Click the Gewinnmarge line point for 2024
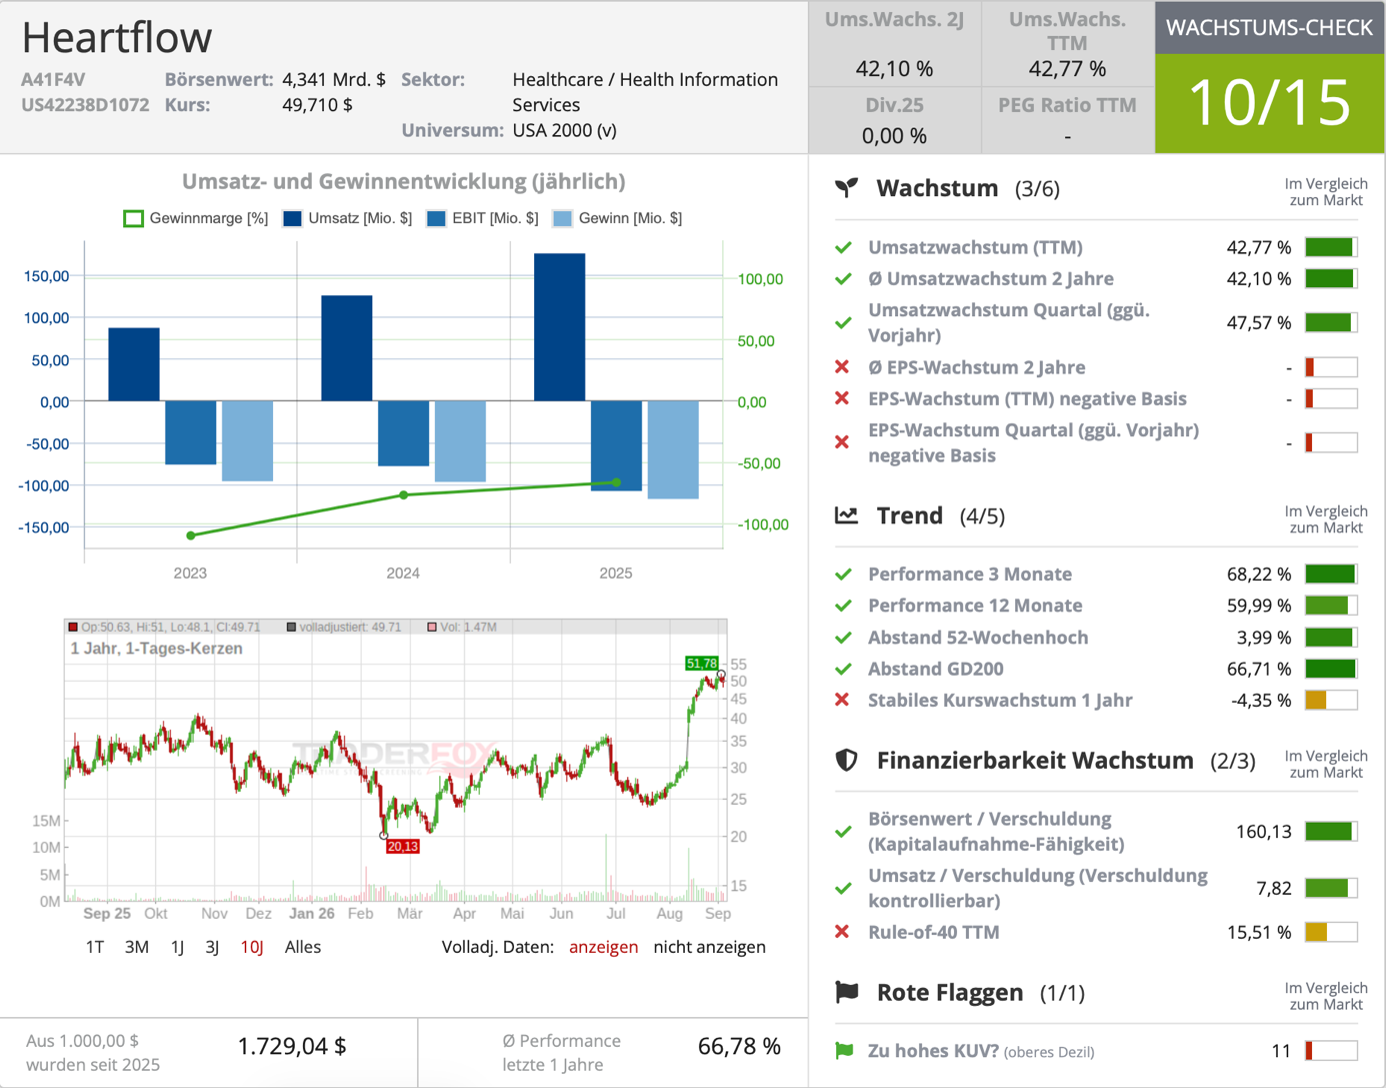The height and width of the screenshot is (1088, 1386). (404, 495)
